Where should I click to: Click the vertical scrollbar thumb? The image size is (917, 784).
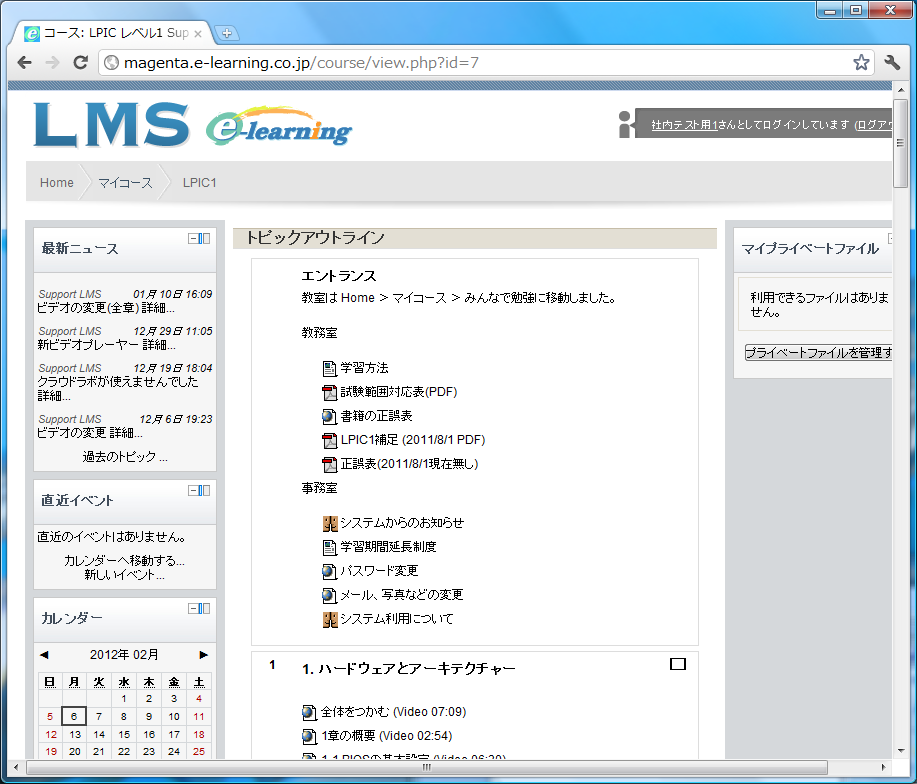901,144
